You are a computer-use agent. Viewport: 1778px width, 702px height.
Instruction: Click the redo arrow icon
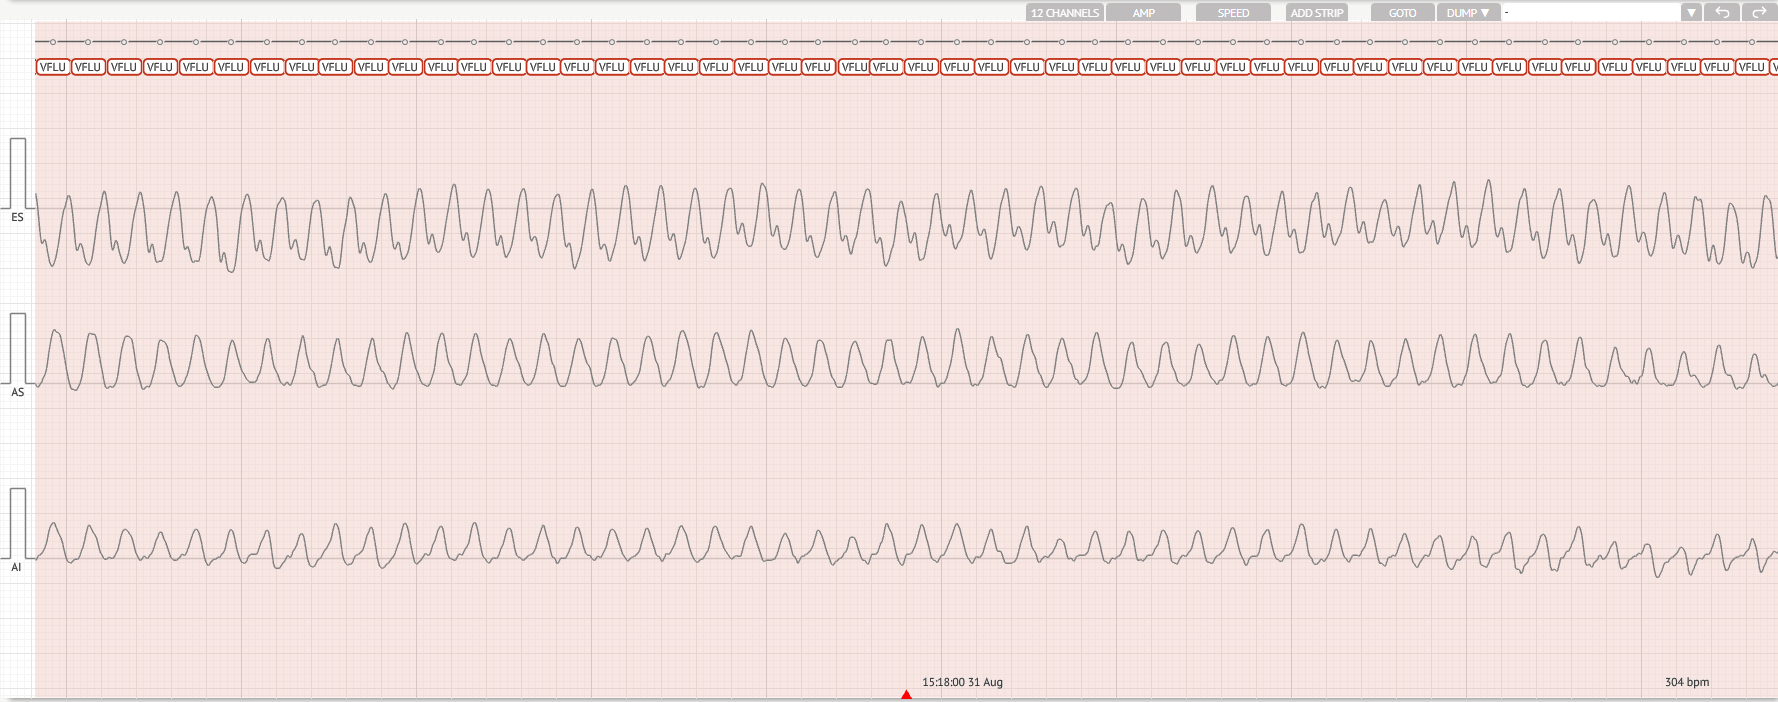coord(1758,13)
